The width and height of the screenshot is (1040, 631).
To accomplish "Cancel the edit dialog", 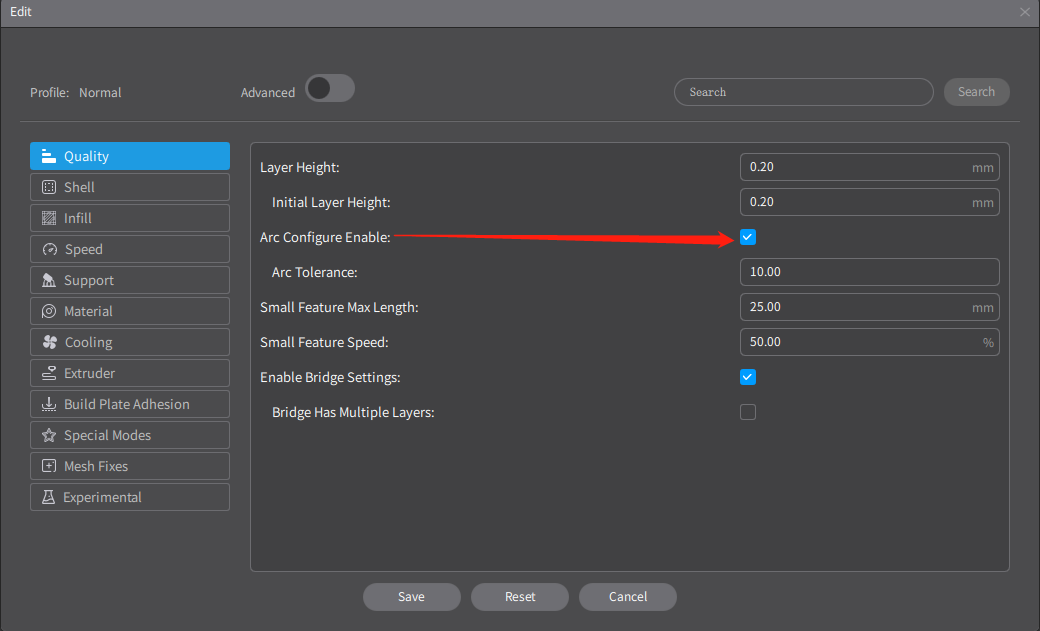I will tap(627, 596).
